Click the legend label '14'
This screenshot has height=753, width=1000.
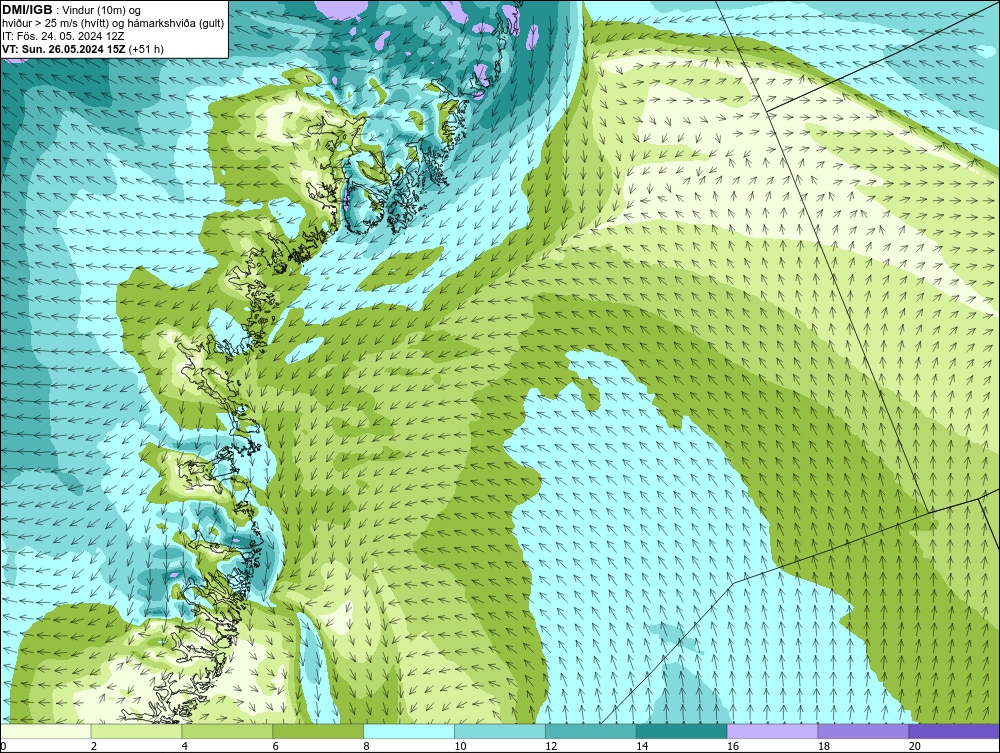click(x=642, y=746)
